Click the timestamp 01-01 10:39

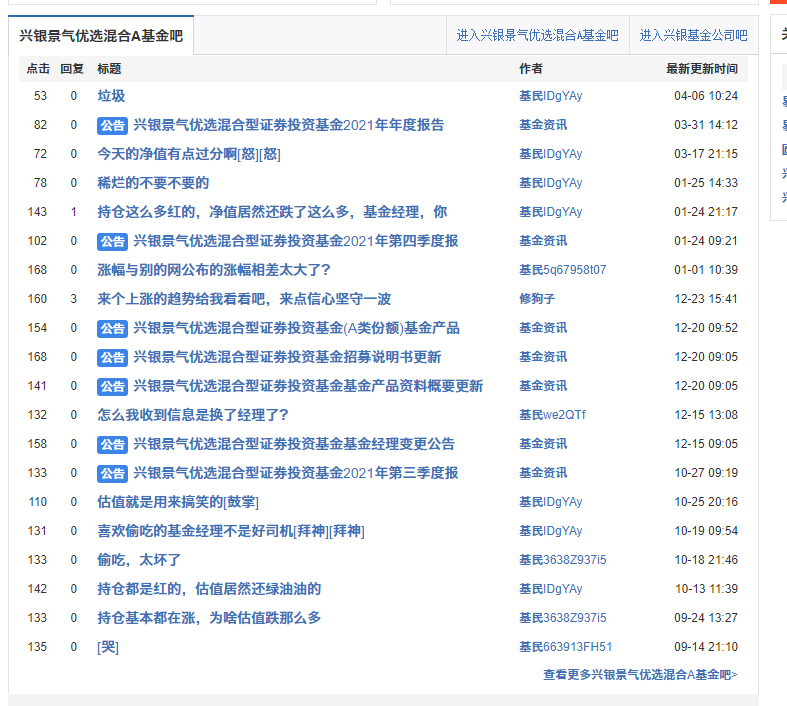coord(706,270)
